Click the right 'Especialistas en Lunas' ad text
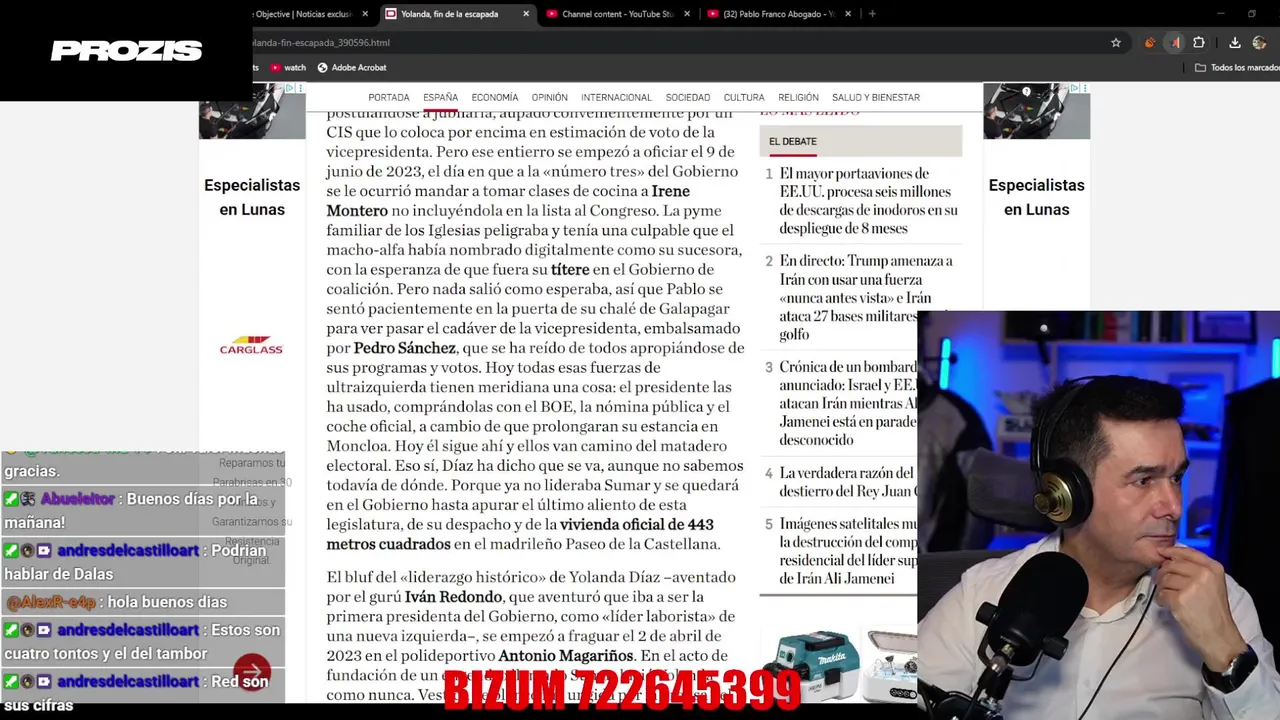 point(1036,197)
